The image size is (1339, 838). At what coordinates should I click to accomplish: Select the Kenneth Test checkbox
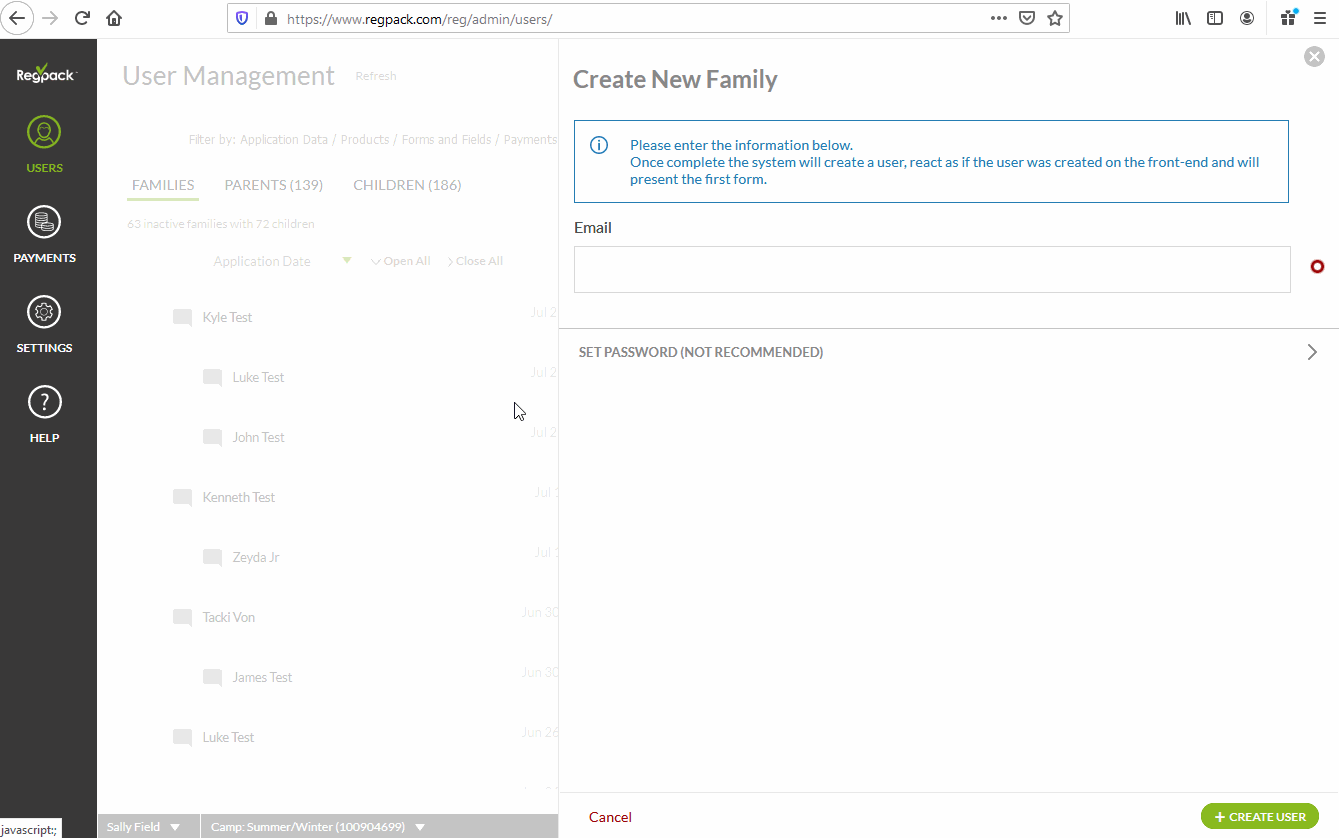[182, 497]
